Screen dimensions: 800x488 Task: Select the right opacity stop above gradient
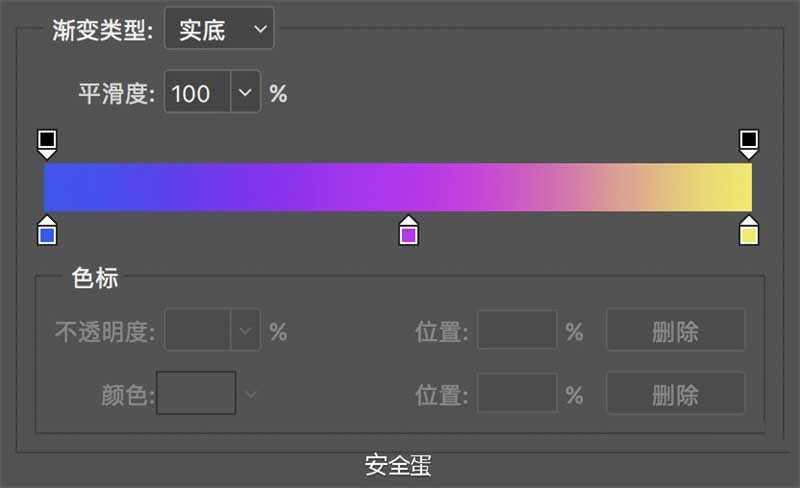coord(748,141)
